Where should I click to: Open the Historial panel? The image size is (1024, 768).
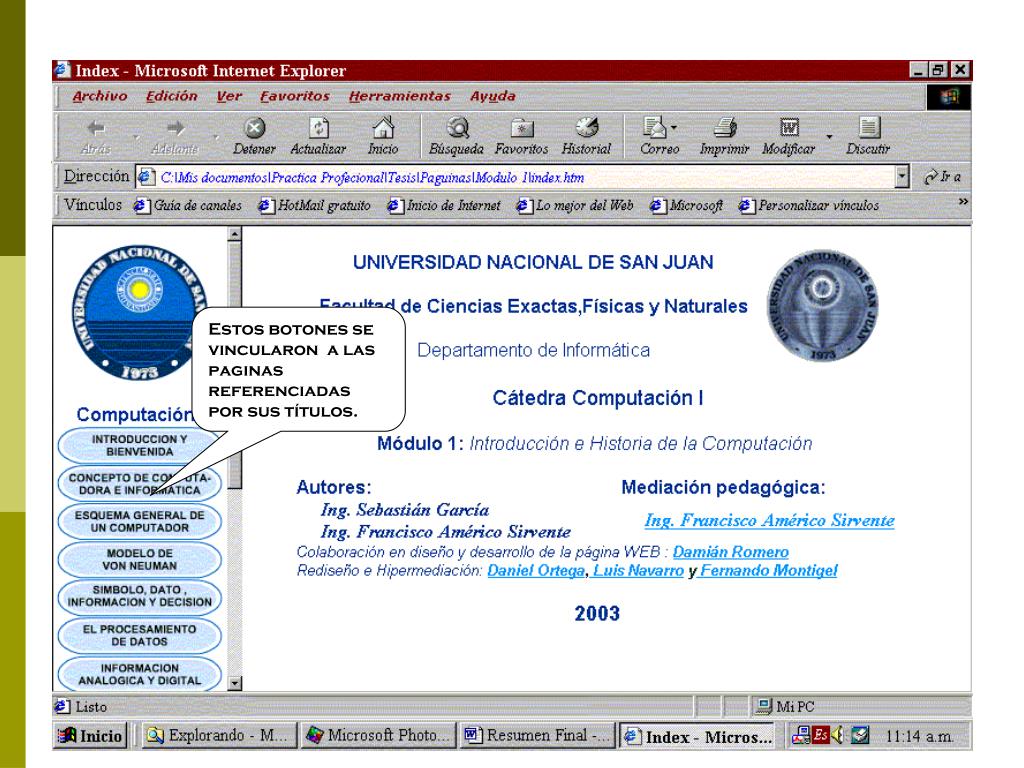586,136
